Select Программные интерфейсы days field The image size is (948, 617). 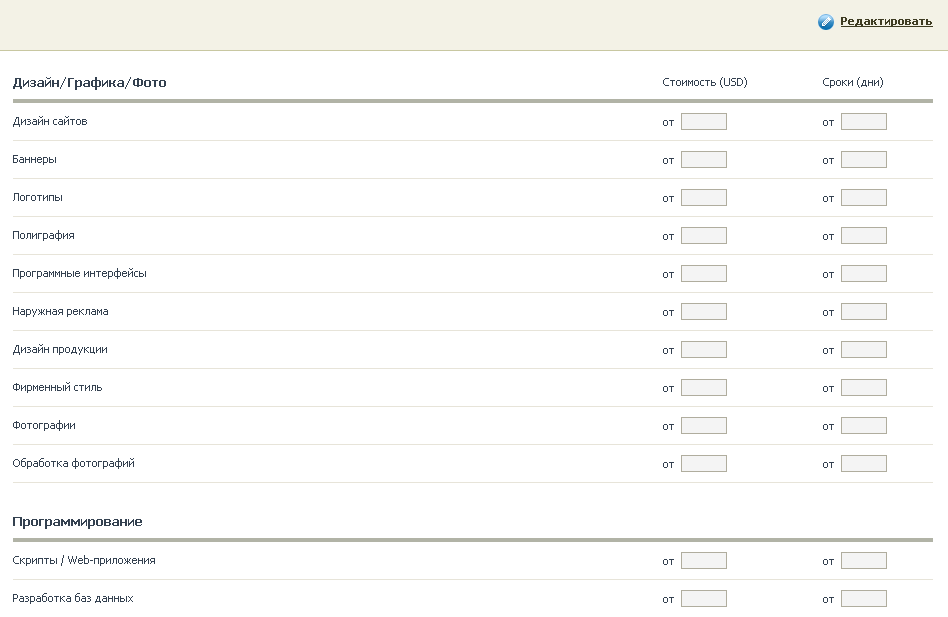[x=864, y=274]
